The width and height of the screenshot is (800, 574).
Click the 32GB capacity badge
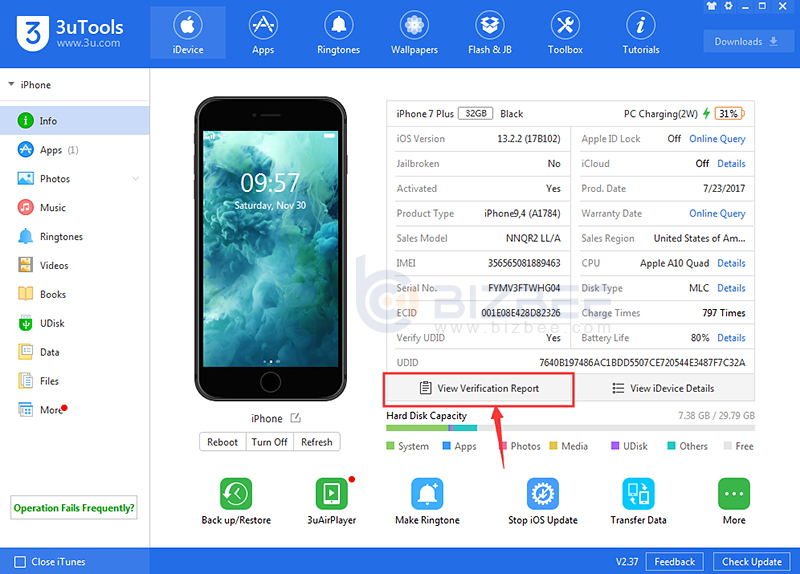(x=476, y=113)
